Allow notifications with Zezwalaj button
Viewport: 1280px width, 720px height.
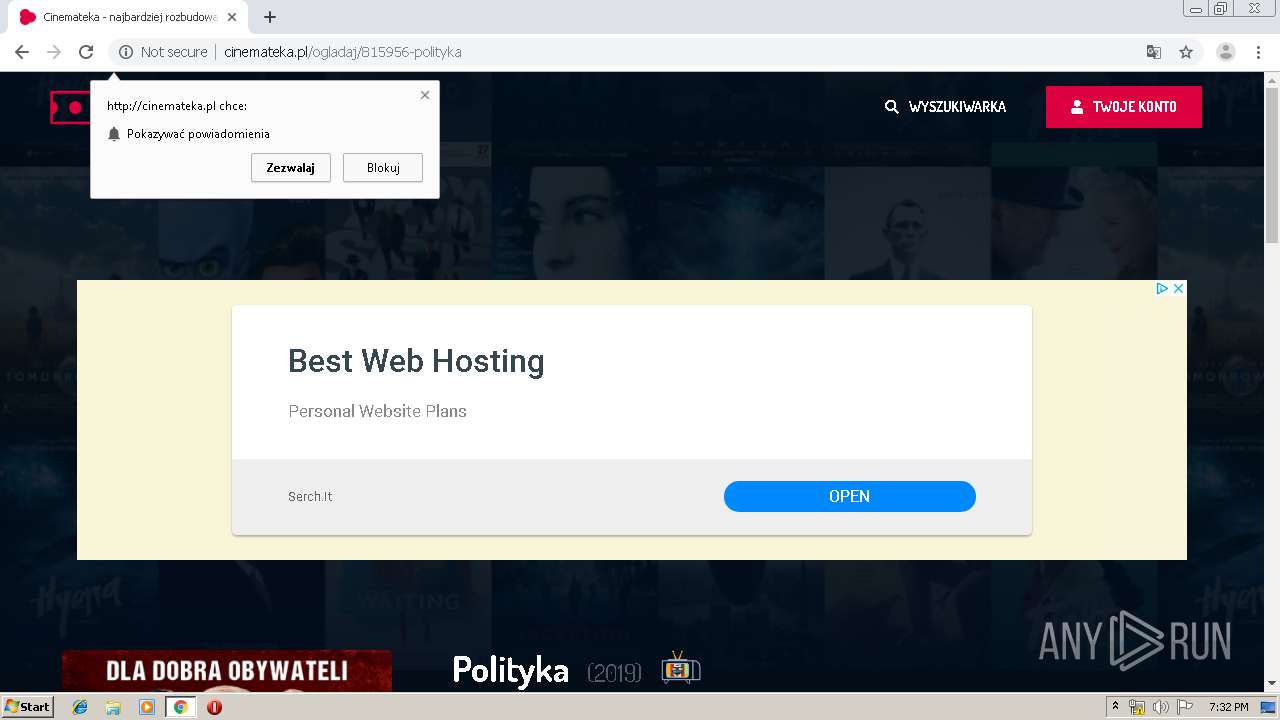pos(291,168)
